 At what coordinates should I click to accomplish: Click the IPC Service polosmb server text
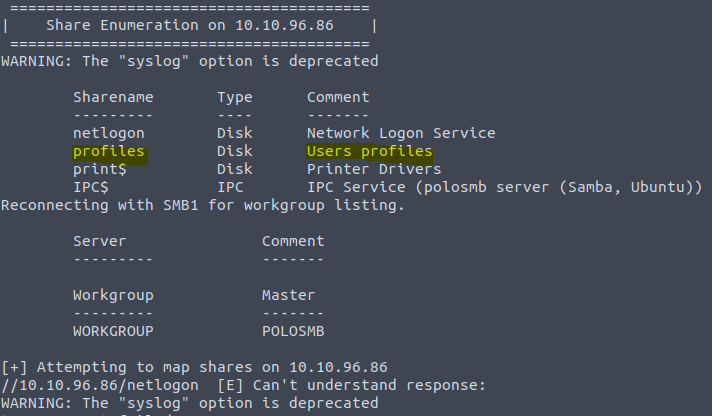[x=504, y=187]
